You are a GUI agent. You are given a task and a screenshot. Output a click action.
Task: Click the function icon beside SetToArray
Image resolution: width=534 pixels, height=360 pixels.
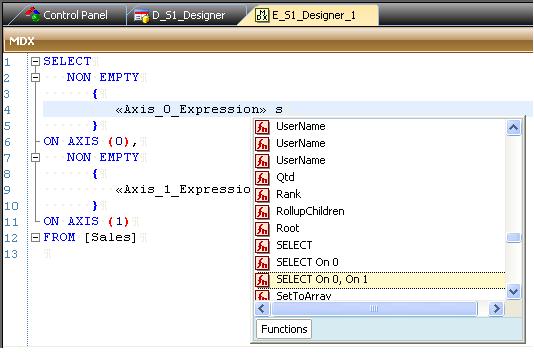[262, 295]
